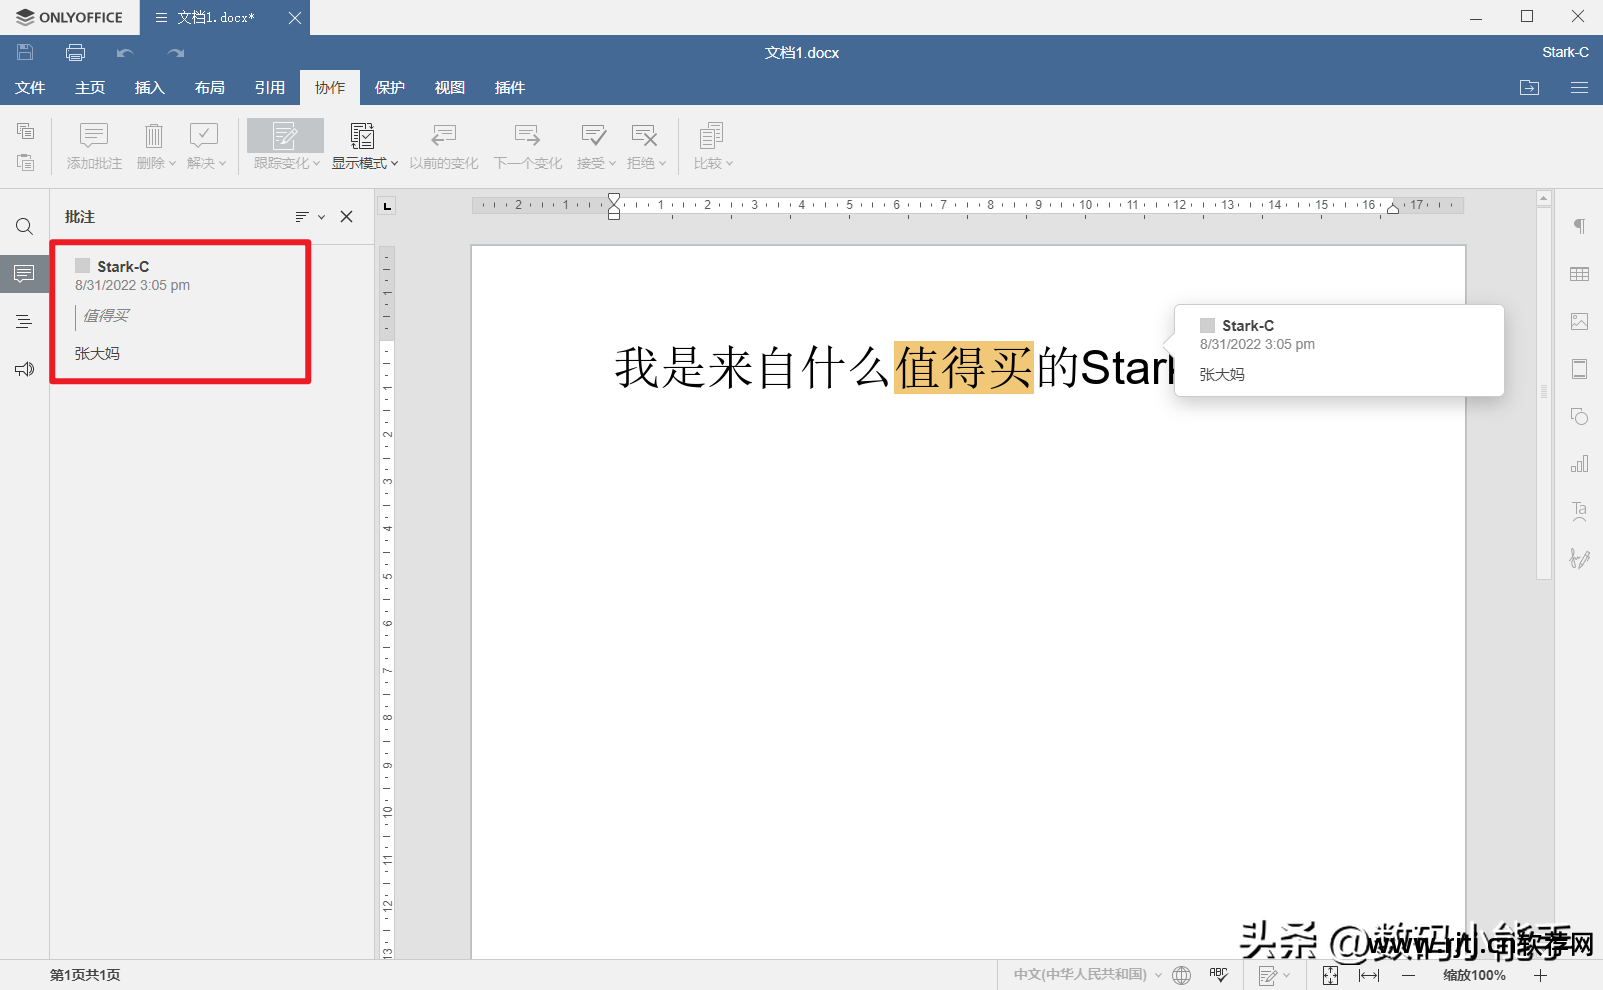
Task: Open the 解决 resolve dropdown
Action: (x=206, y=146)
